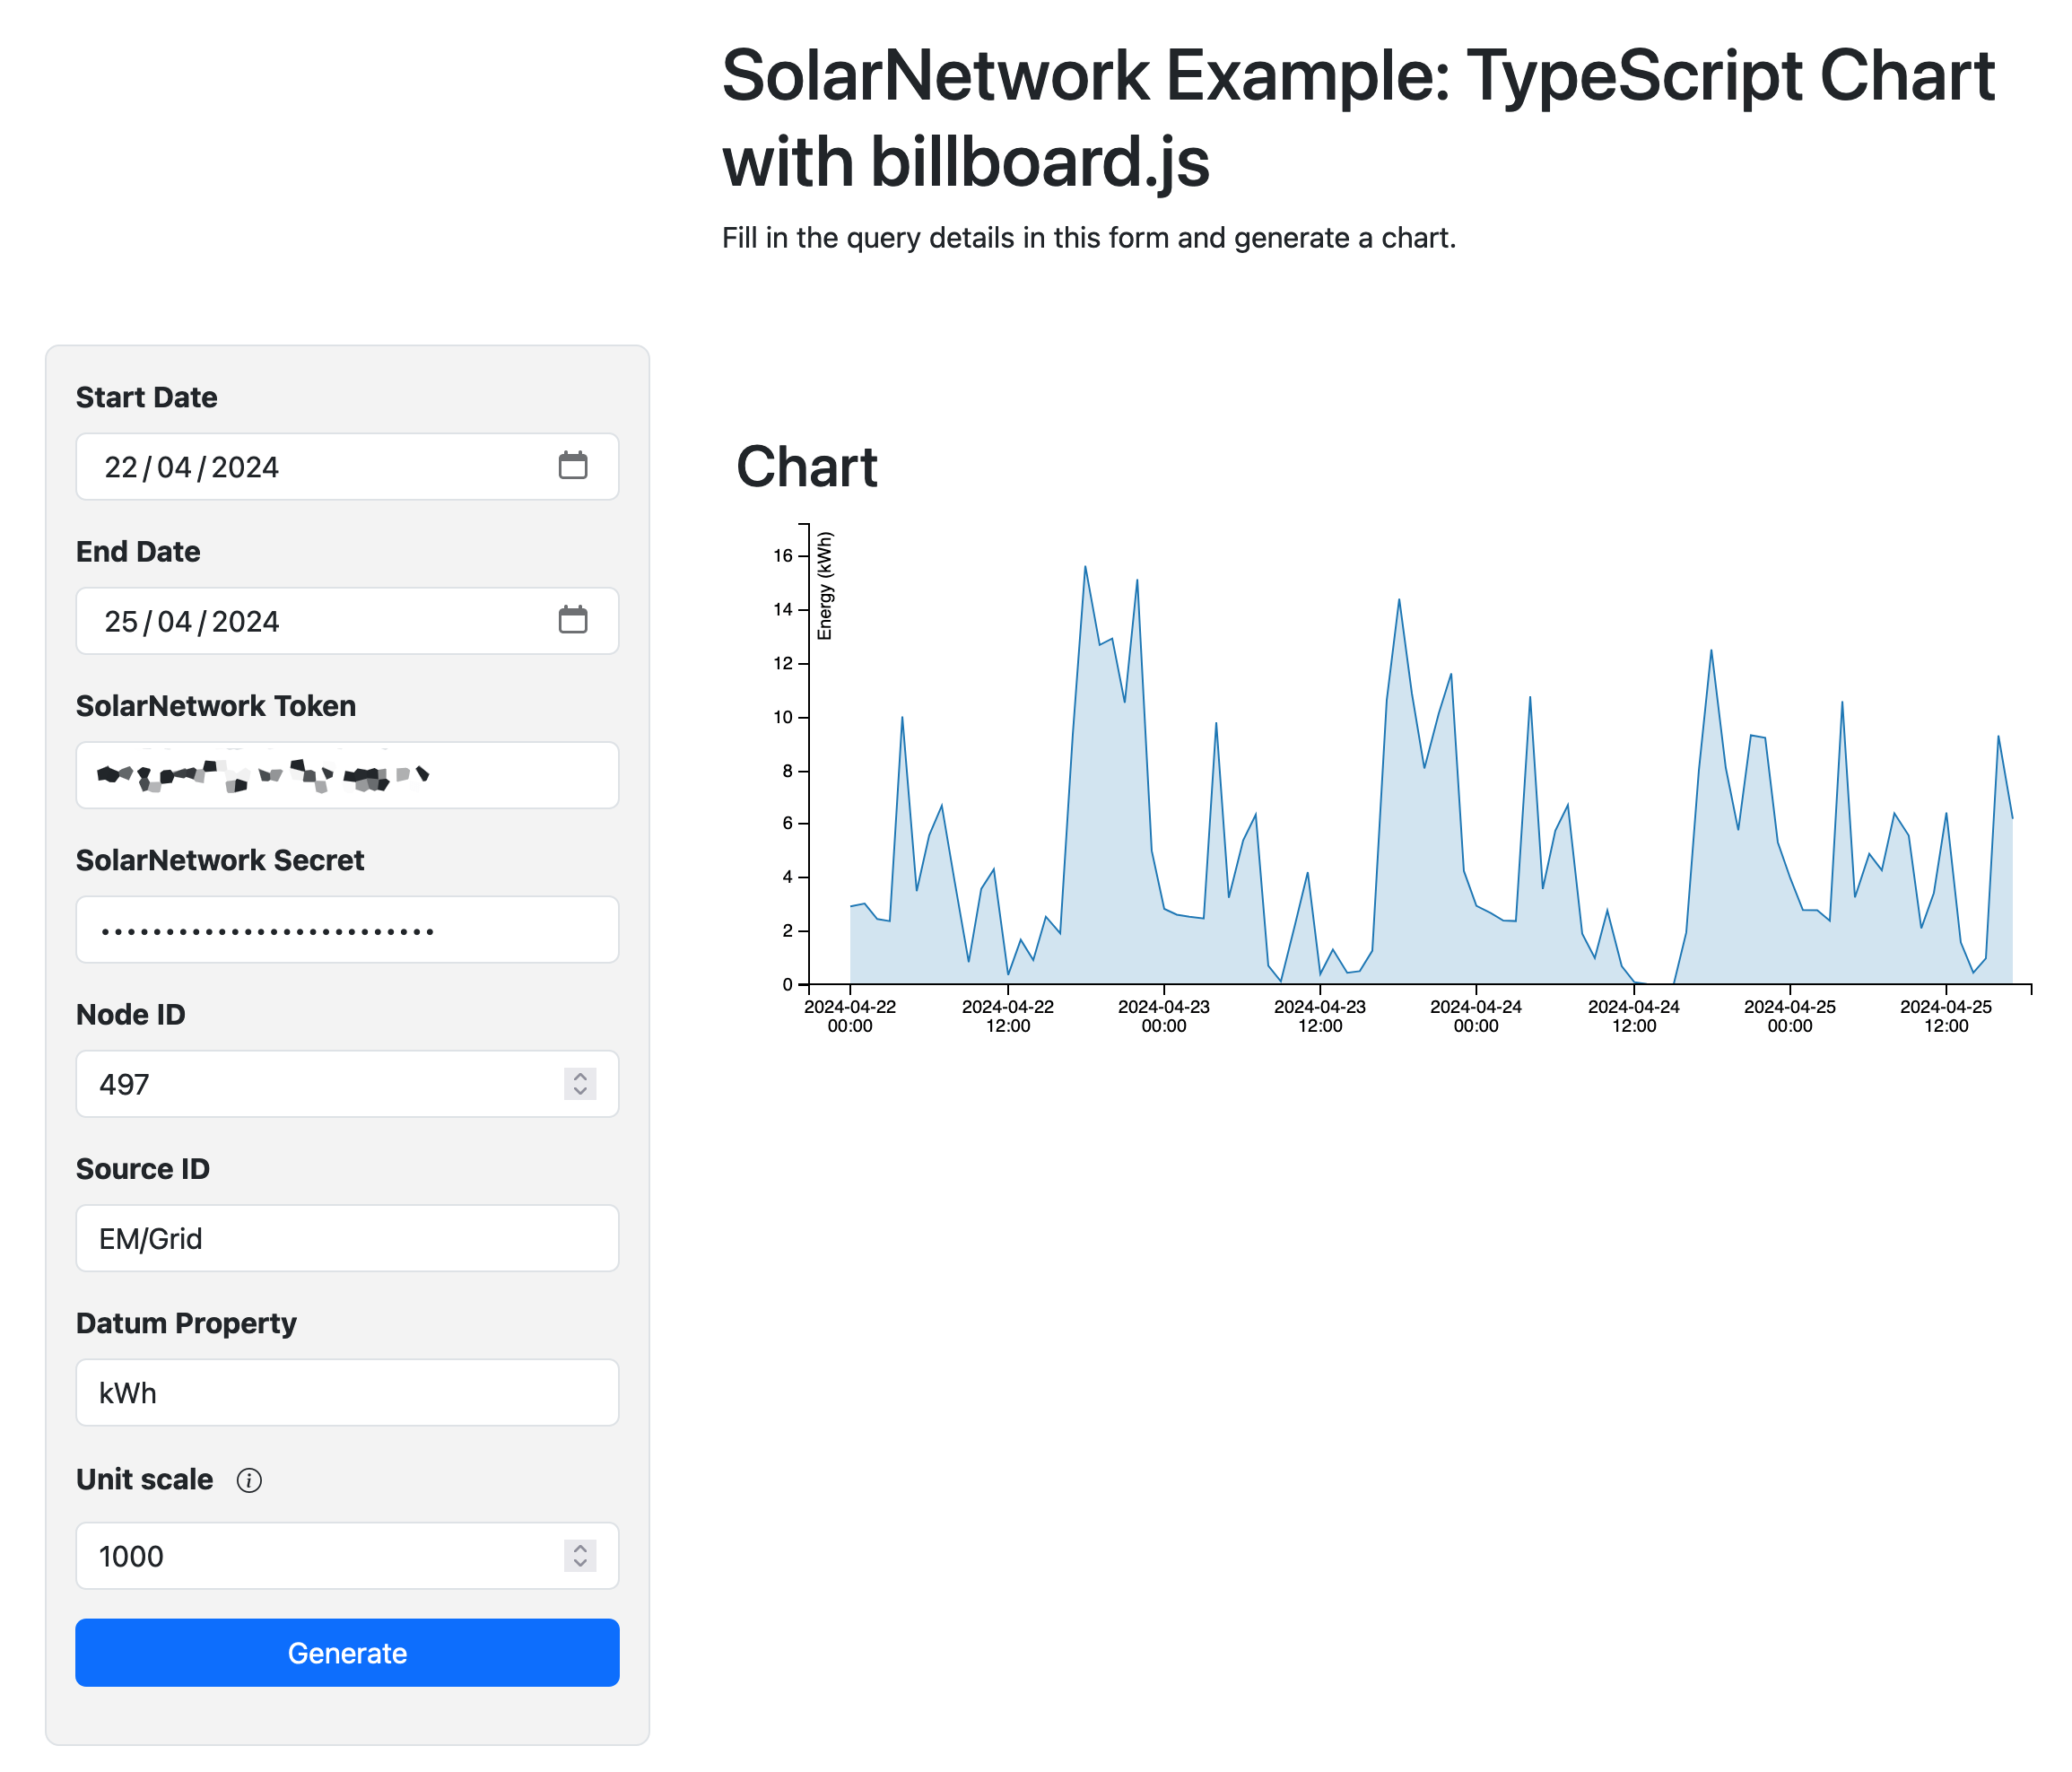
Task: Increment the Node ID stepper up arrow
Action: 580,1076
